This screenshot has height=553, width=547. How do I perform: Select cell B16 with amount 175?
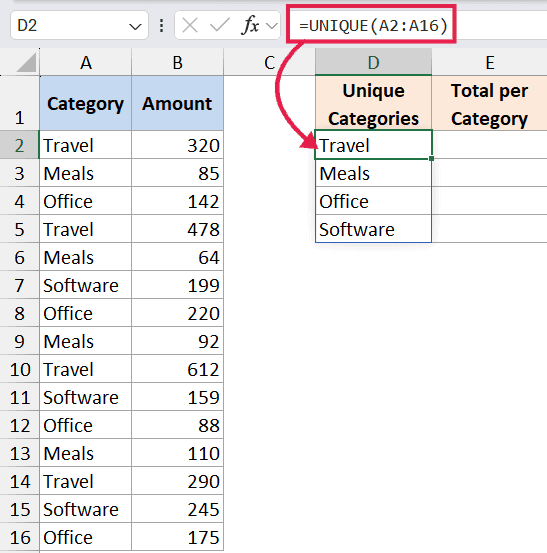[177, 537]
